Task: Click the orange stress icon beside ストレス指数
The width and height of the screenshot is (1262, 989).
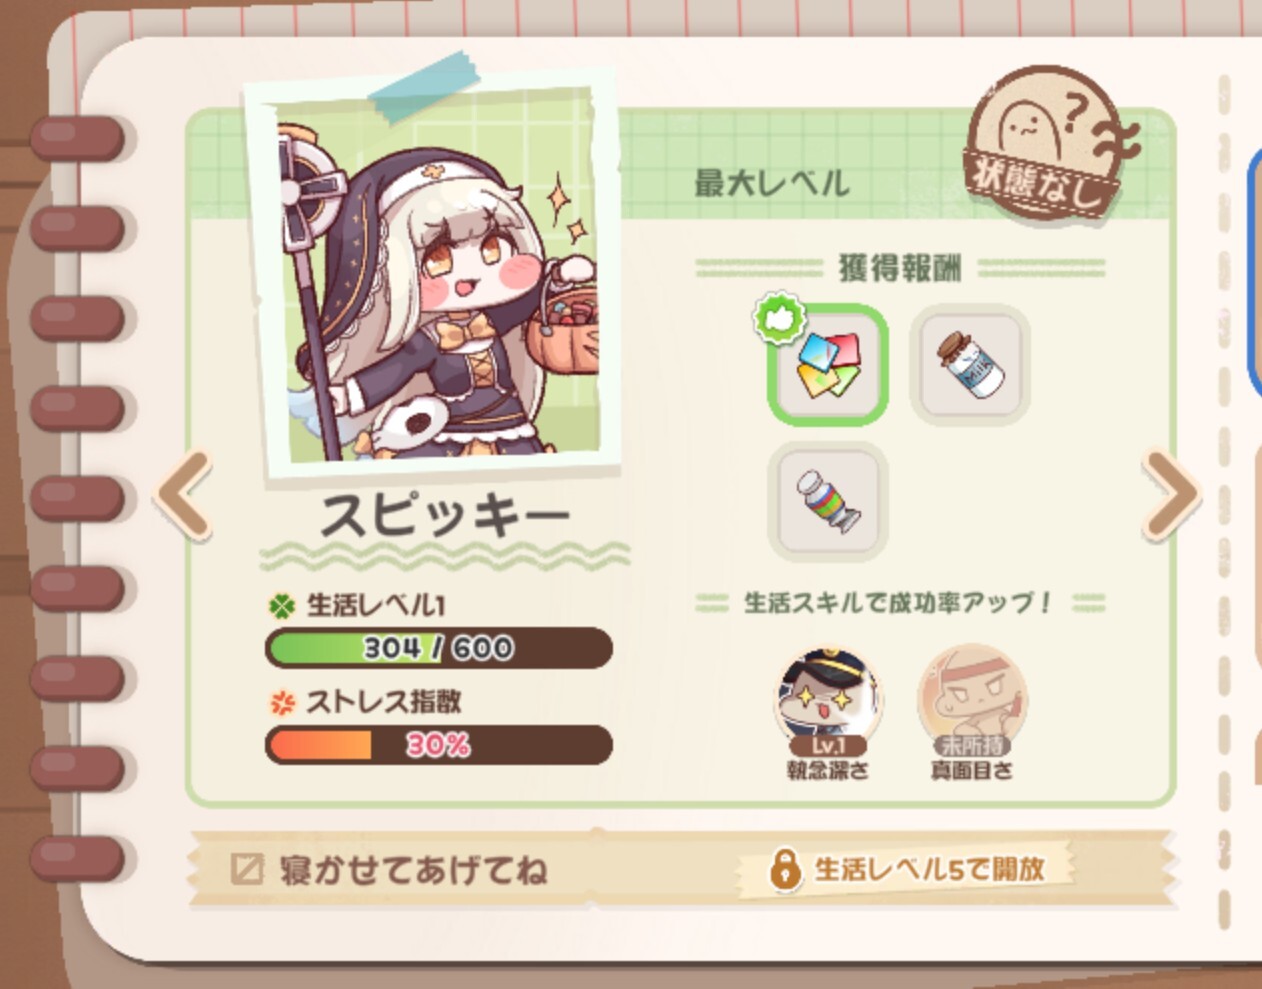Action: (x=283, y=704)
